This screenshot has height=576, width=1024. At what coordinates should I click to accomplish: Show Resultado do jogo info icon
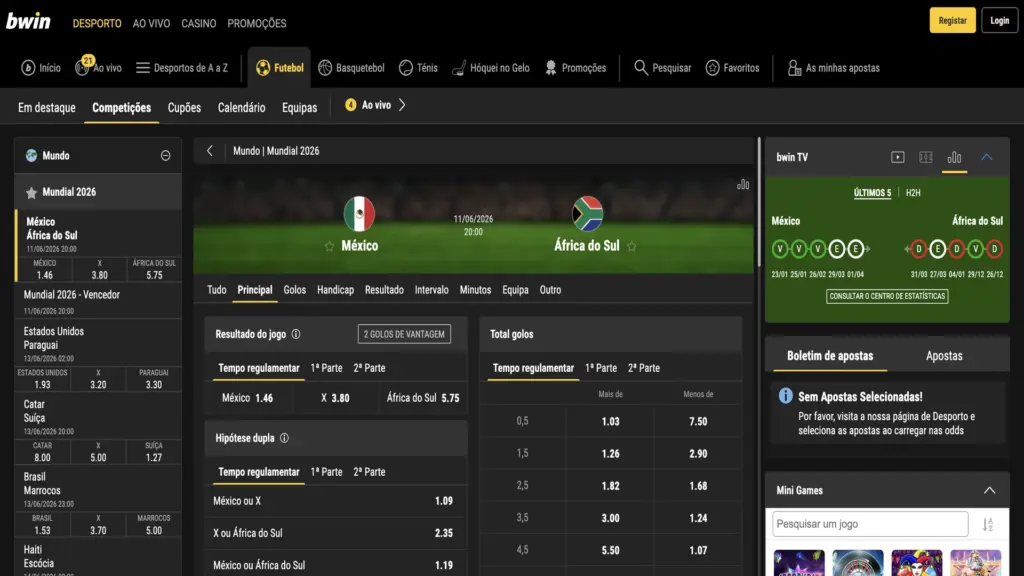(x=296, y=334)
